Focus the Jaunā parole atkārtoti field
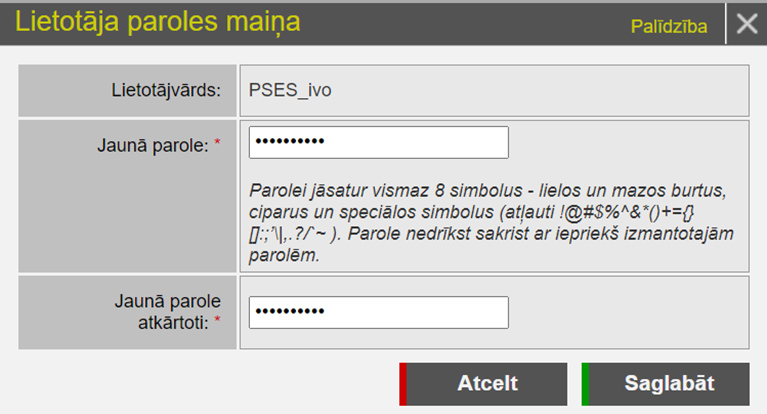The image size is (767, 414). pyautogui.click(x=379, y=312)
